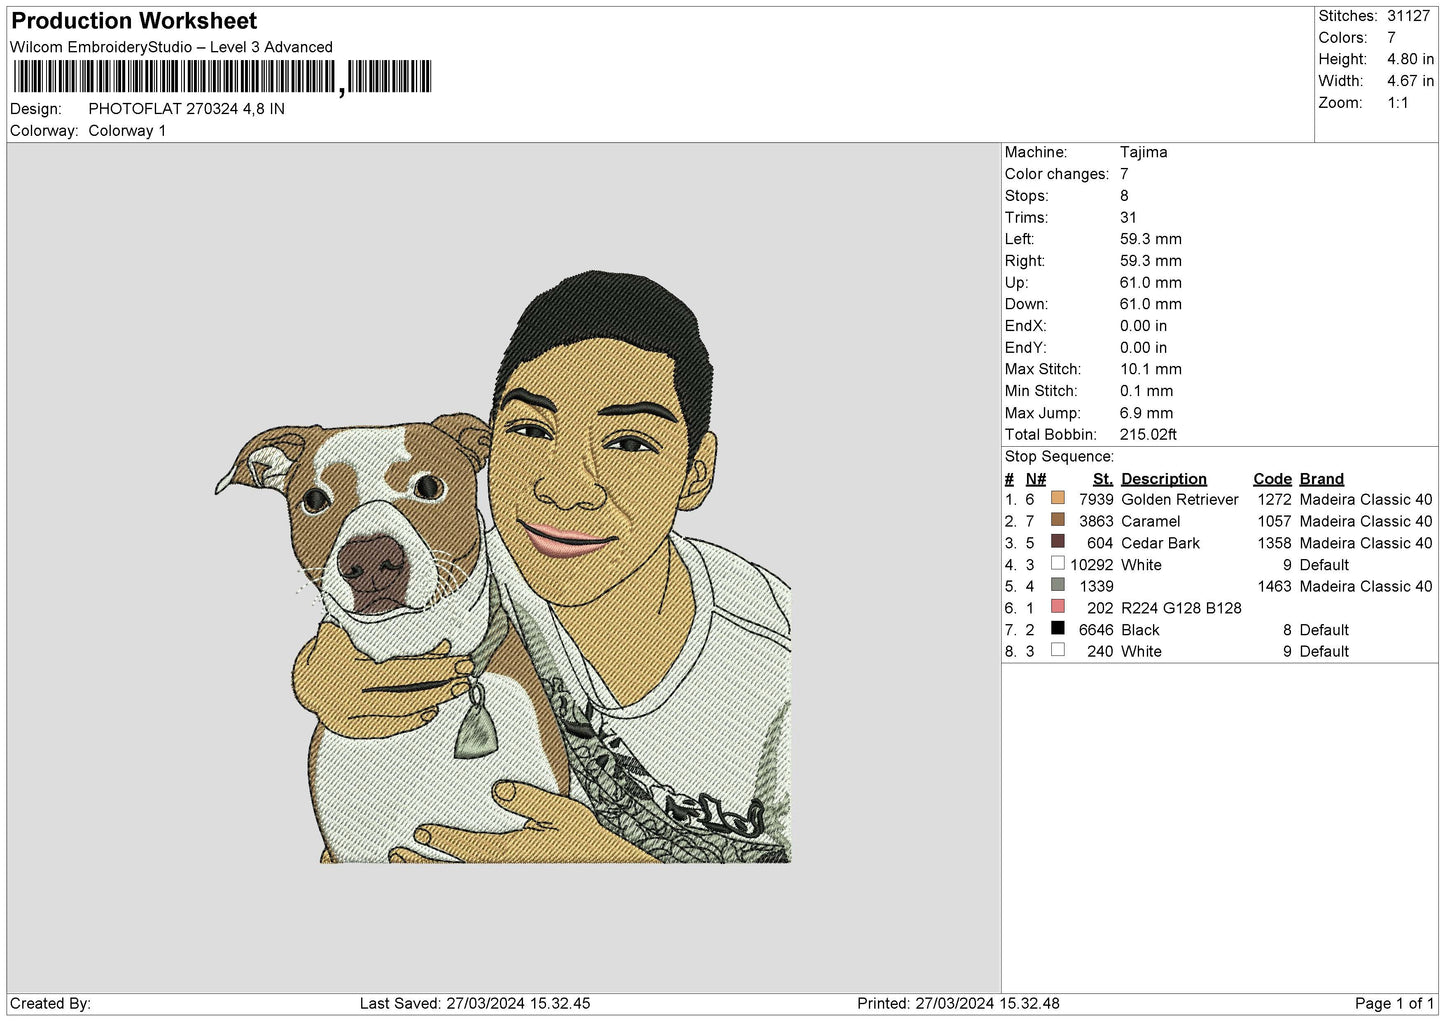Click the Stops value 8
Screen dimensions: 1445x1021
[1124, 196]
